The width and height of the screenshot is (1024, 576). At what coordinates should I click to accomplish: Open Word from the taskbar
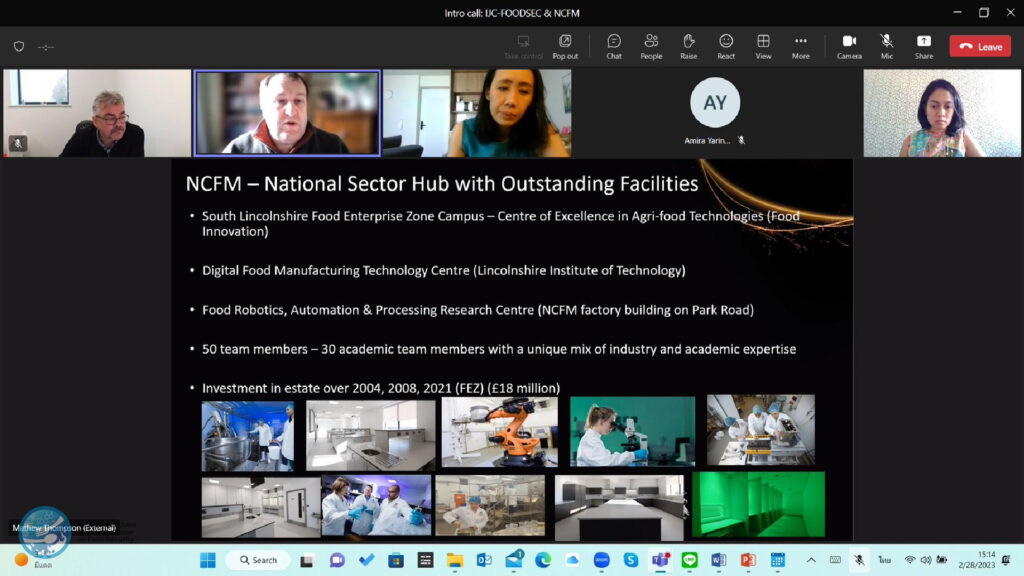[x=718, y=560]
